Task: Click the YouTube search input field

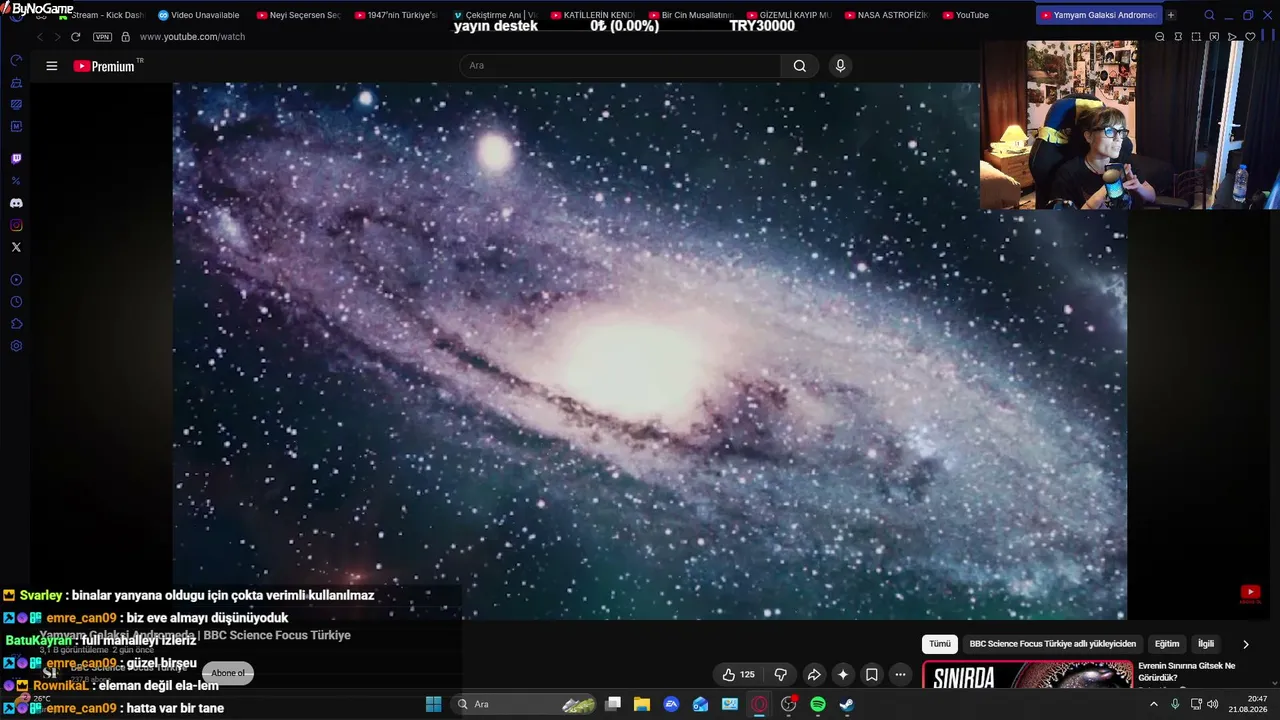Action: (620, 66)
